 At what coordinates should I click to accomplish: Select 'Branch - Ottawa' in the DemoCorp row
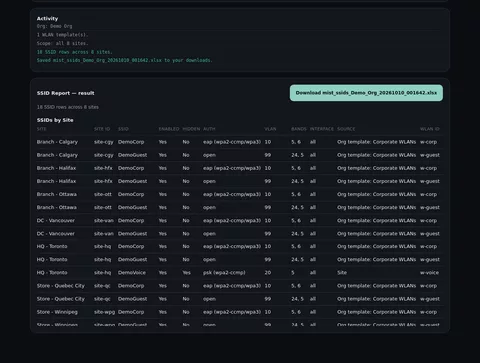(x=57, y=194)
